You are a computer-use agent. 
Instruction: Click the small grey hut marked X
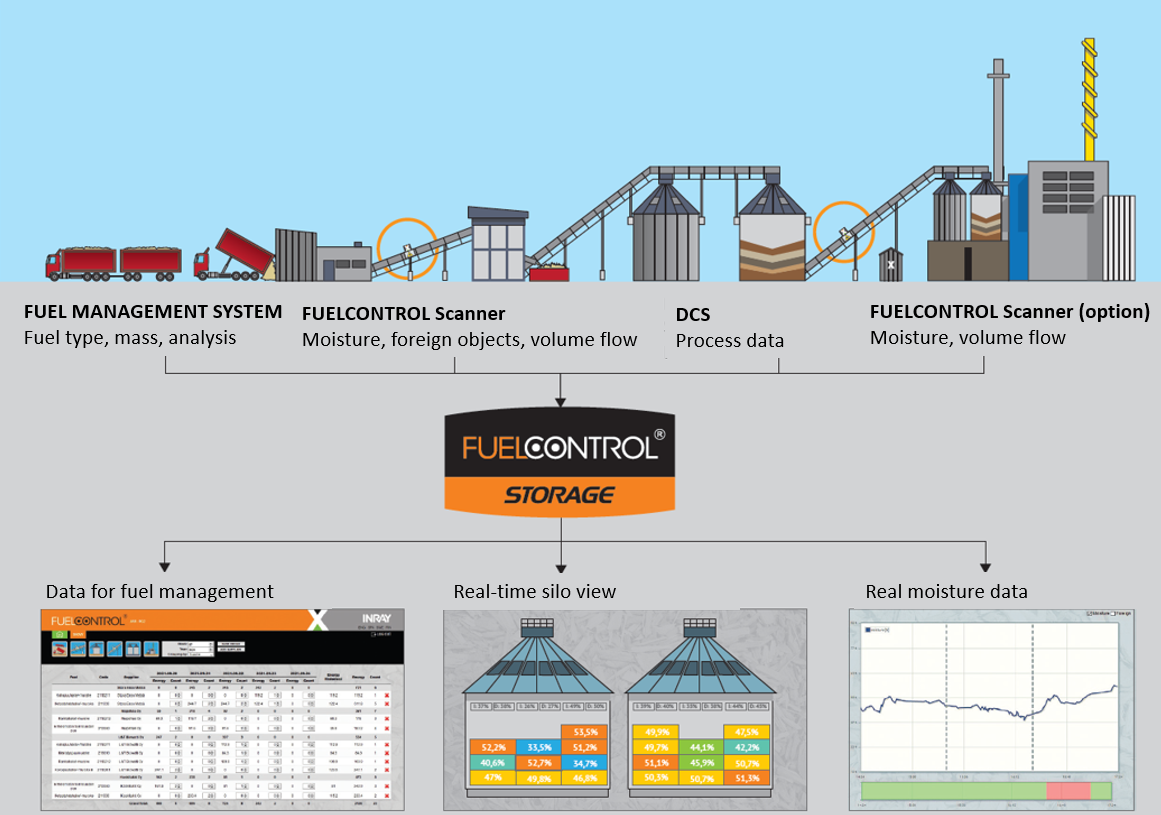tap(891, 264)
